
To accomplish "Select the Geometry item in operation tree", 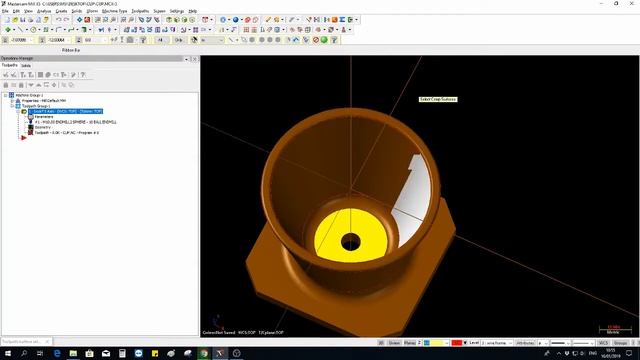I will coord(42,127).
